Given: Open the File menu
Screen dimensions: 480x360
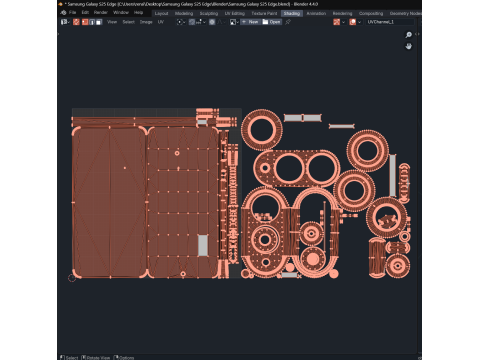Looking at the screenshot, I should (x=72, y=13).
